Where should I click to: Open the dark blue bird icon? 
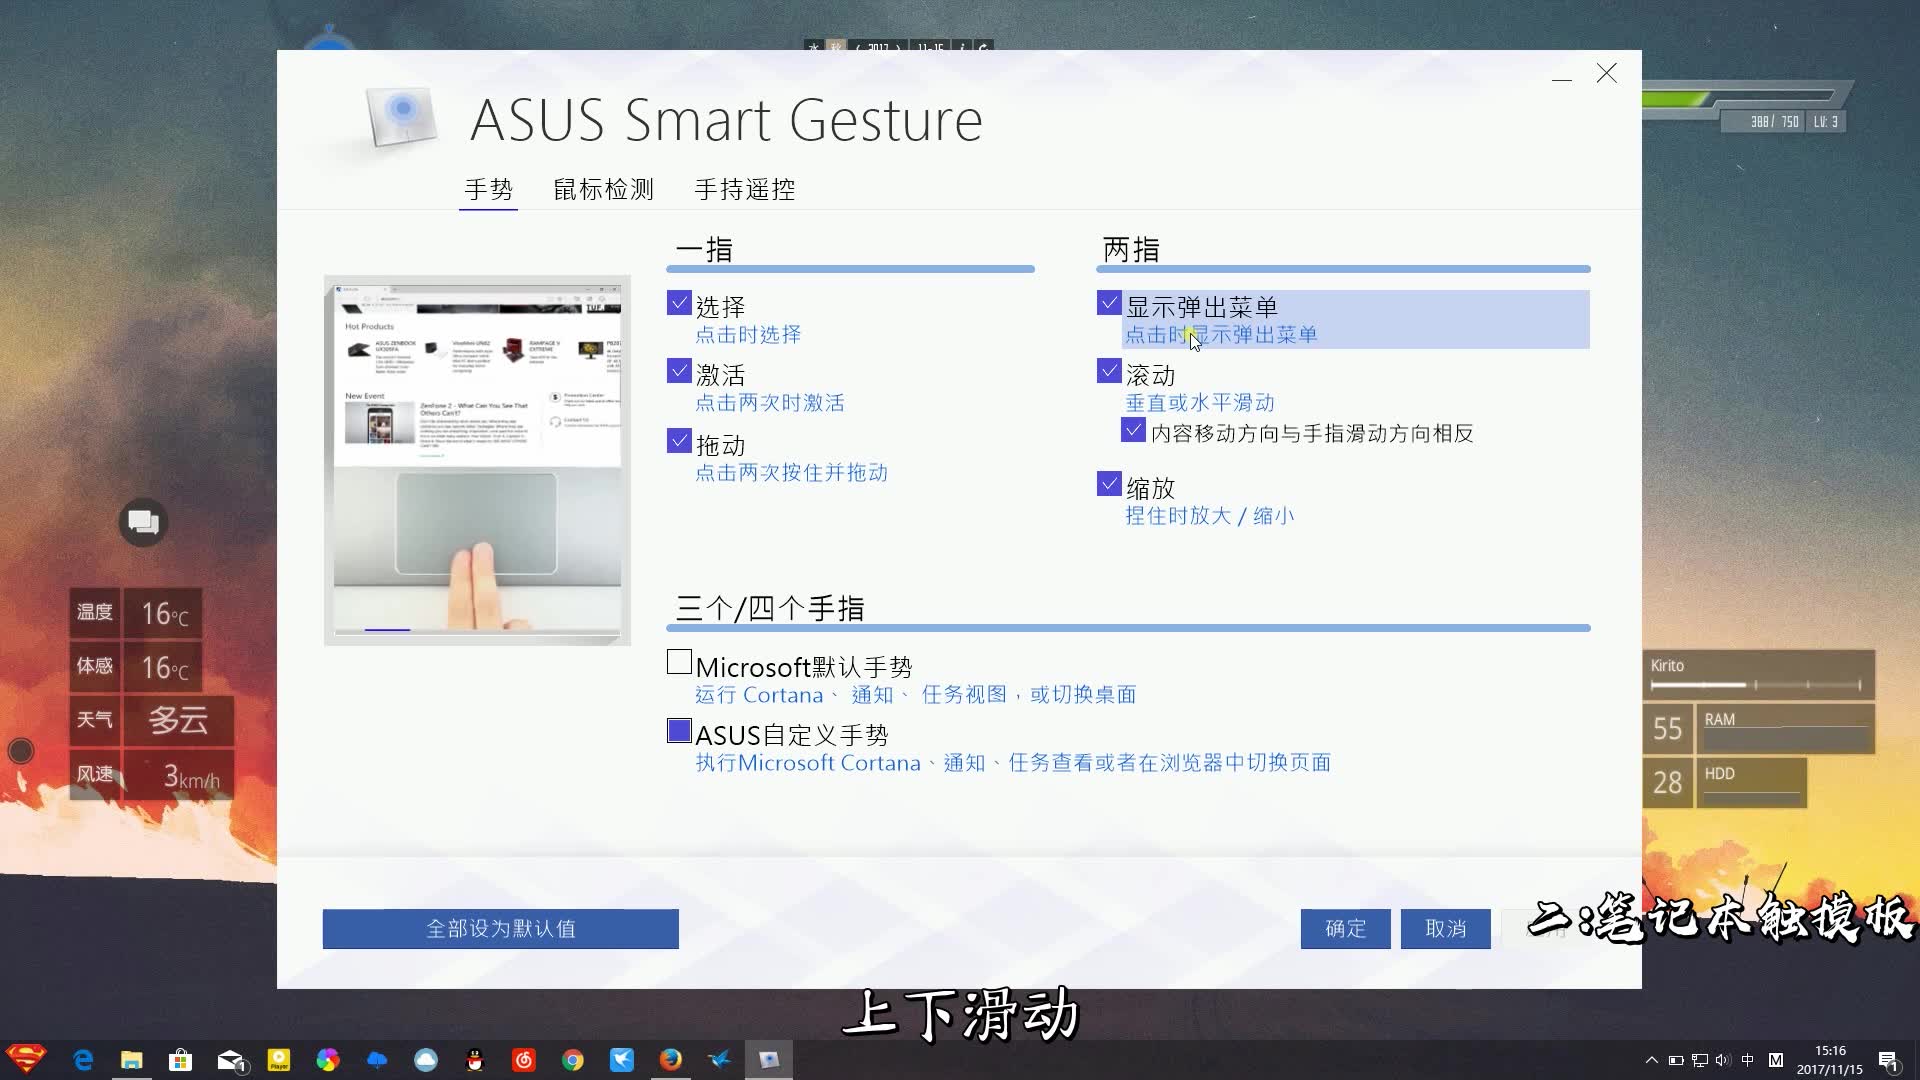tap(720, 1059)
